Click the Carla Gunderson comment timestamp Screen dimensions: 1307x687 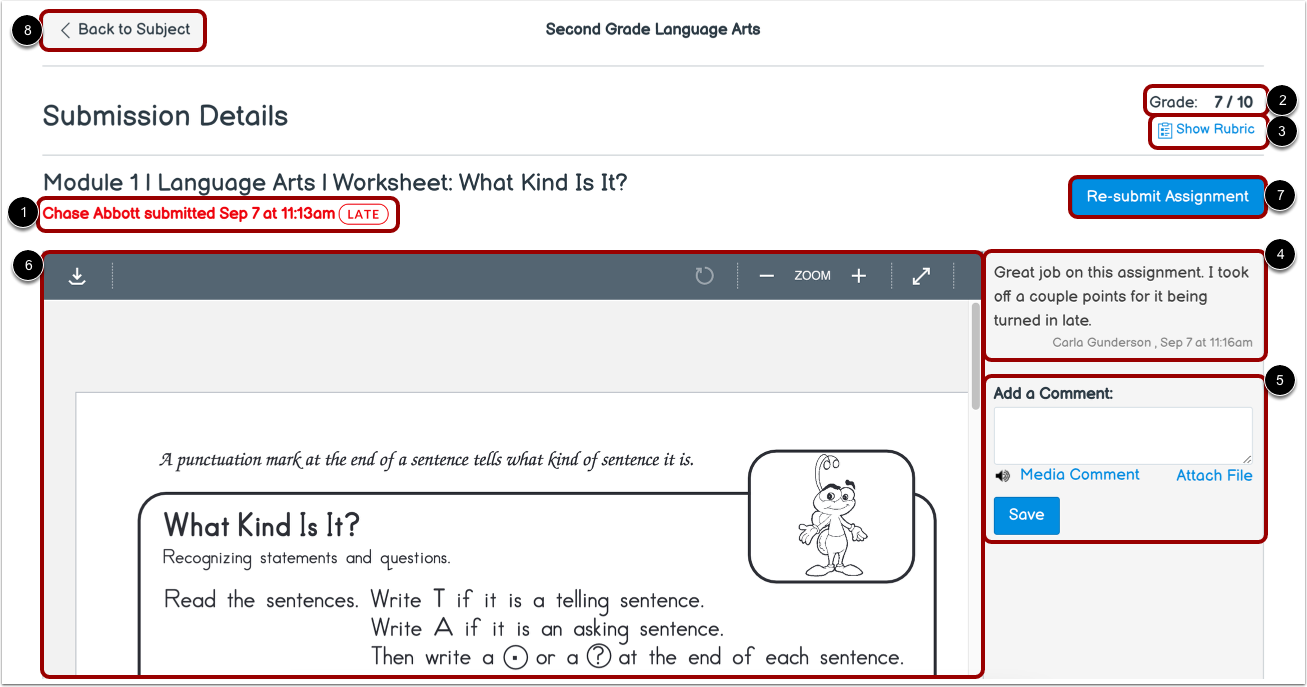(x=1152, y=342)
